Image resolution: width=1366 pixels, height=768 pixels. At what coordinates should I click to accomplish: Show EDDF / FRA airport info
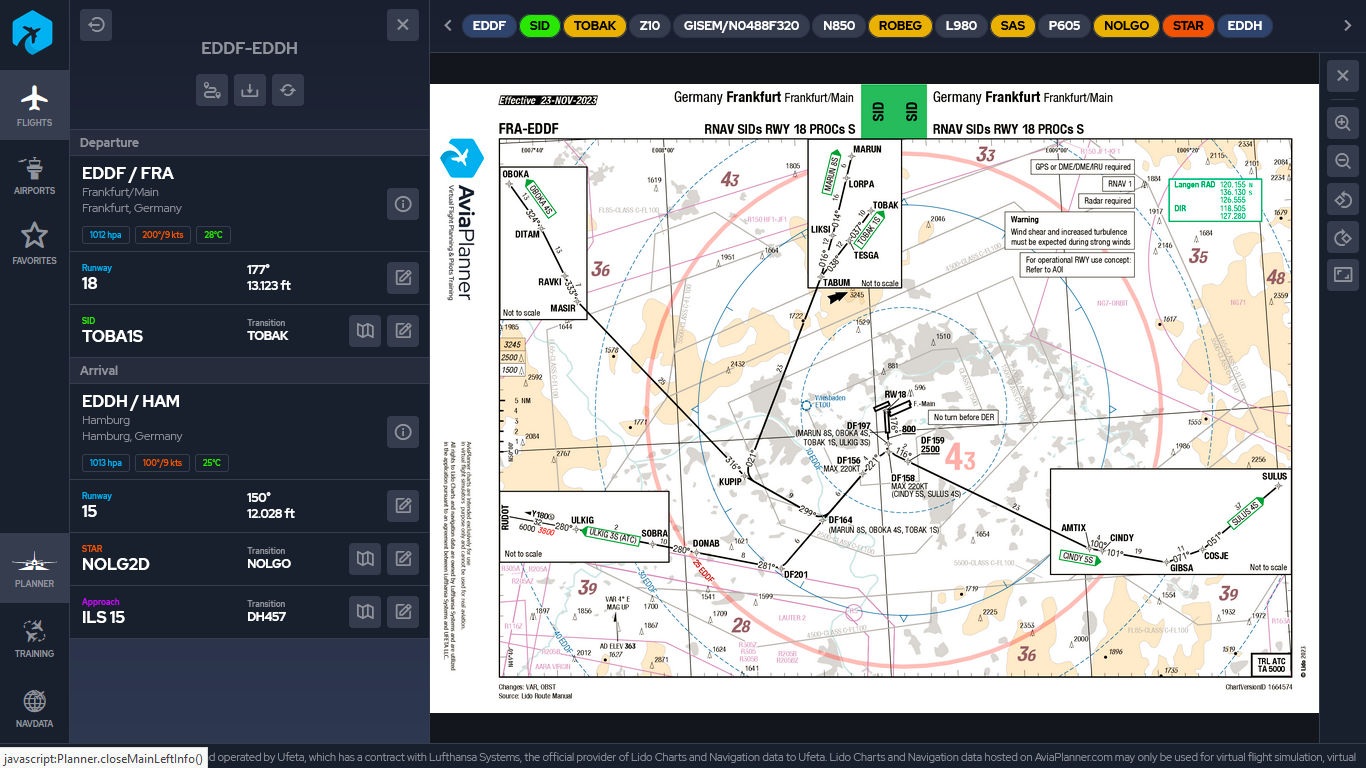pyautogui.click(x=403, y=204)
